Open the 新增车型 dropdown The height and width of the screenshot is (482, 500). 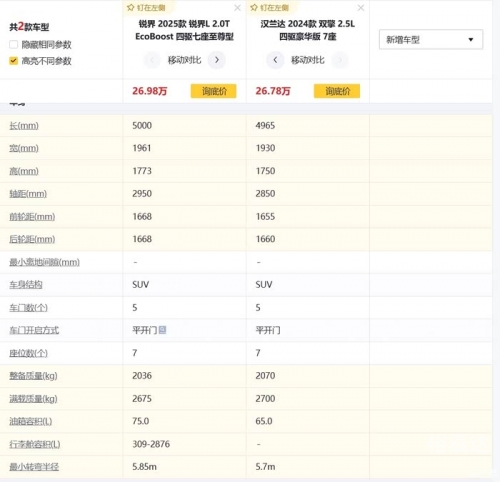click(x=431, y=40)
